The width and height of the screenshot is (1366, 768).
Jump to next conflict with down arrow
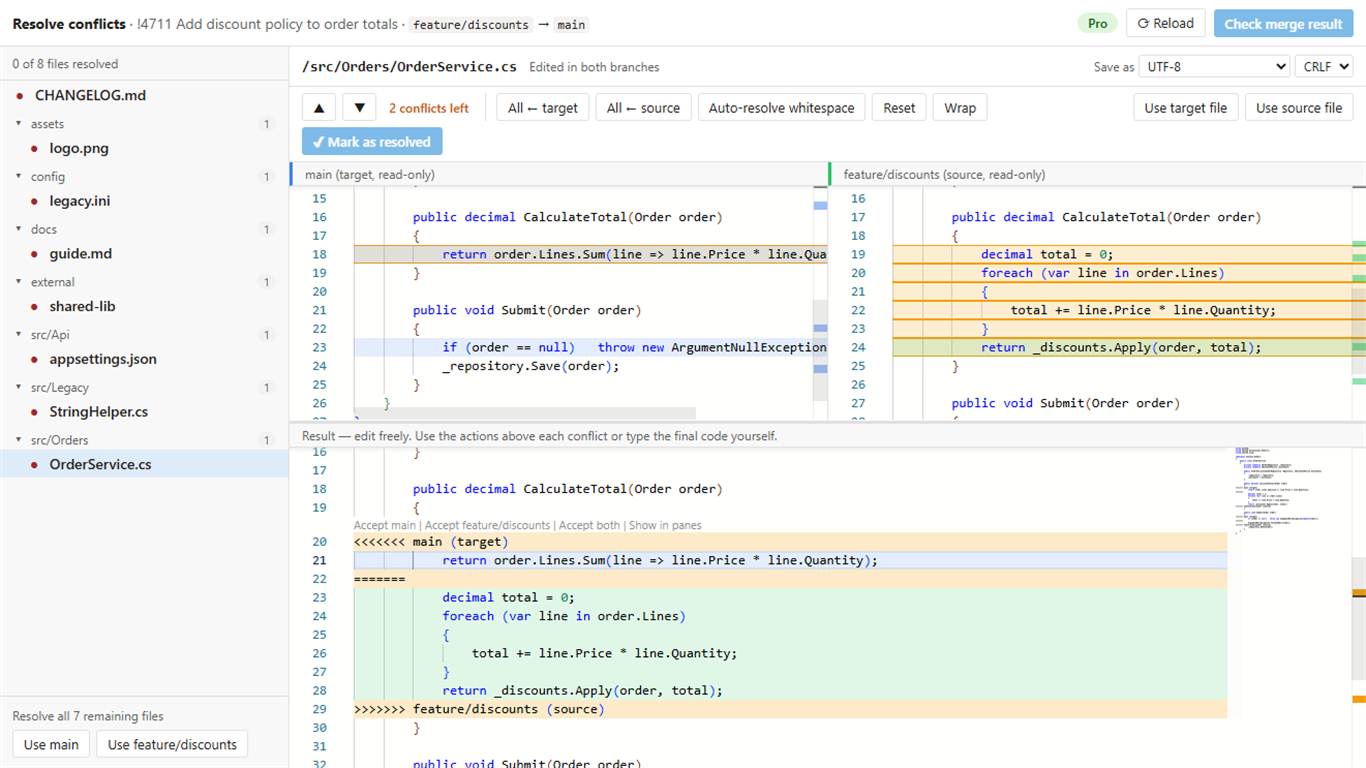[x=359, y=108]
